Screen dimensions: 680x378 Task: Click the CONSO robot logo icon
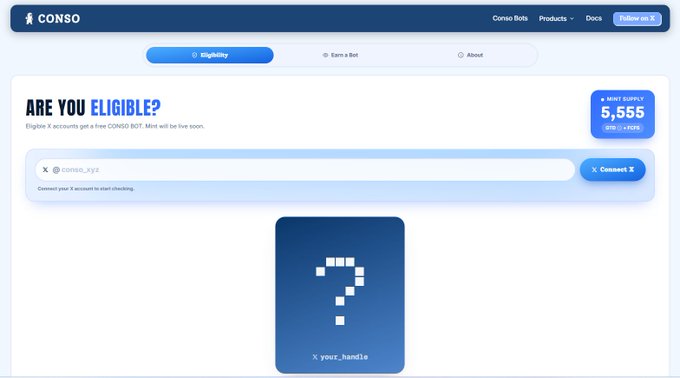point(29,18)
